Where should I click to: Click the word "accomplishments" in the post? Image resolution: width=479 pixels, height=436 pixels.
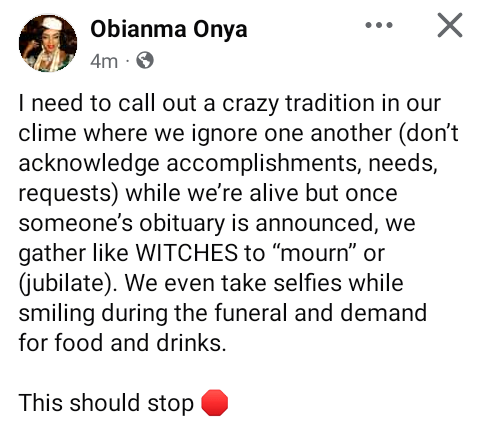pos(263,164)
